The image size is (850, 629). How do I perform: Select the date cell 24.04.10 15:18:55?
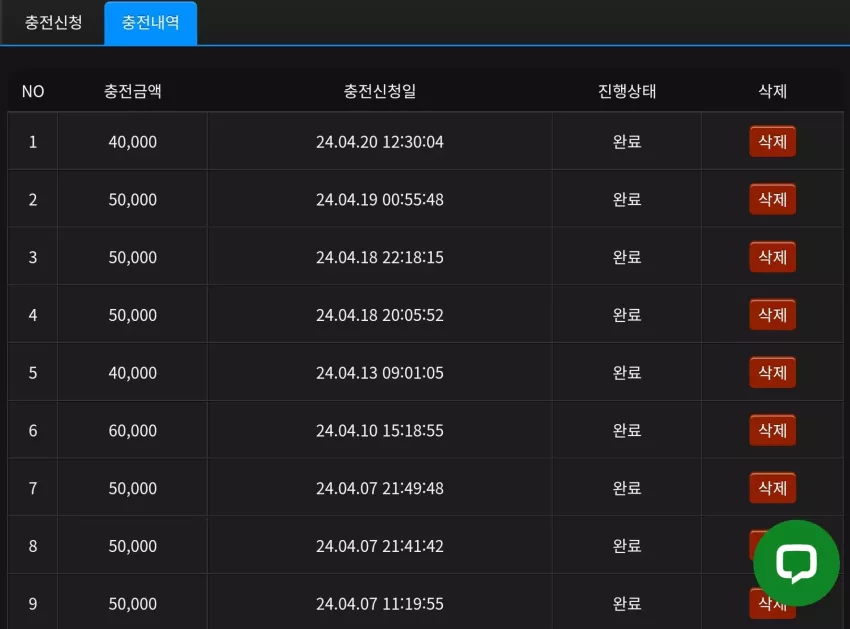(380, 431)
